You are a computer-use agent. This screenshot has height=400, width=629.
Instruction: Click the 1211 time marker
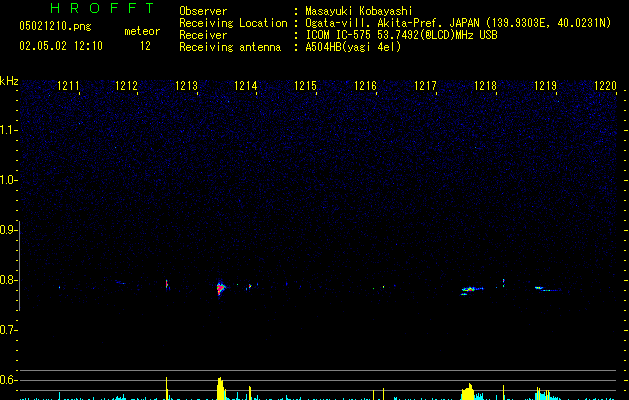[x=68, y=86]
